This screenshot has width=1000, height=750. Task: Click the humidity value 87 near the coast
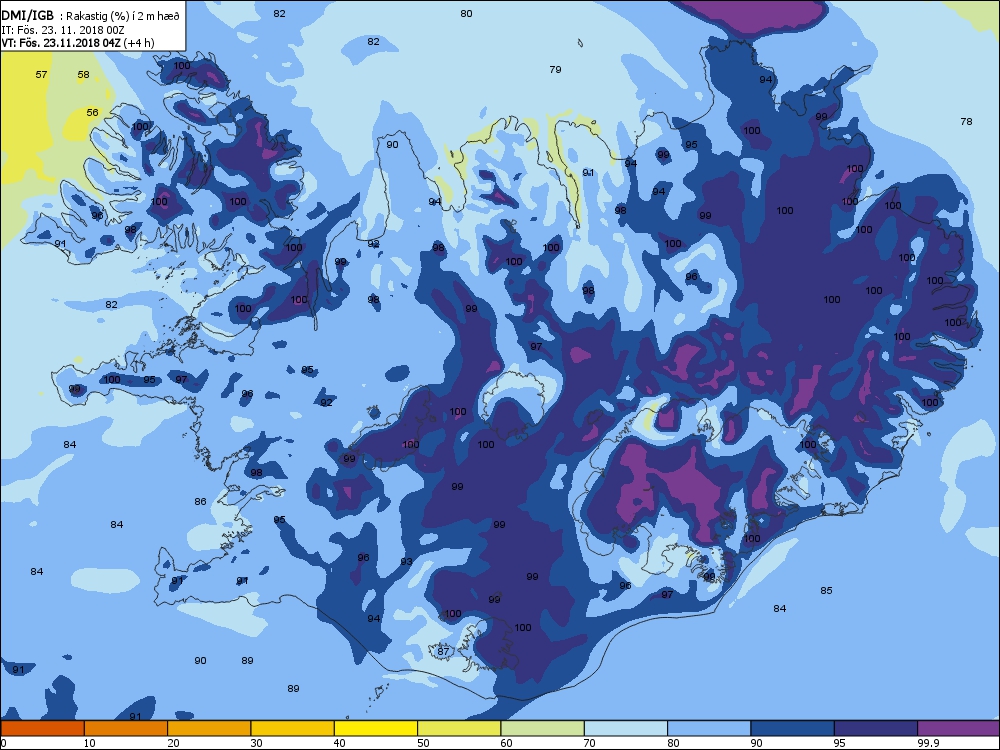pos(443,651)
